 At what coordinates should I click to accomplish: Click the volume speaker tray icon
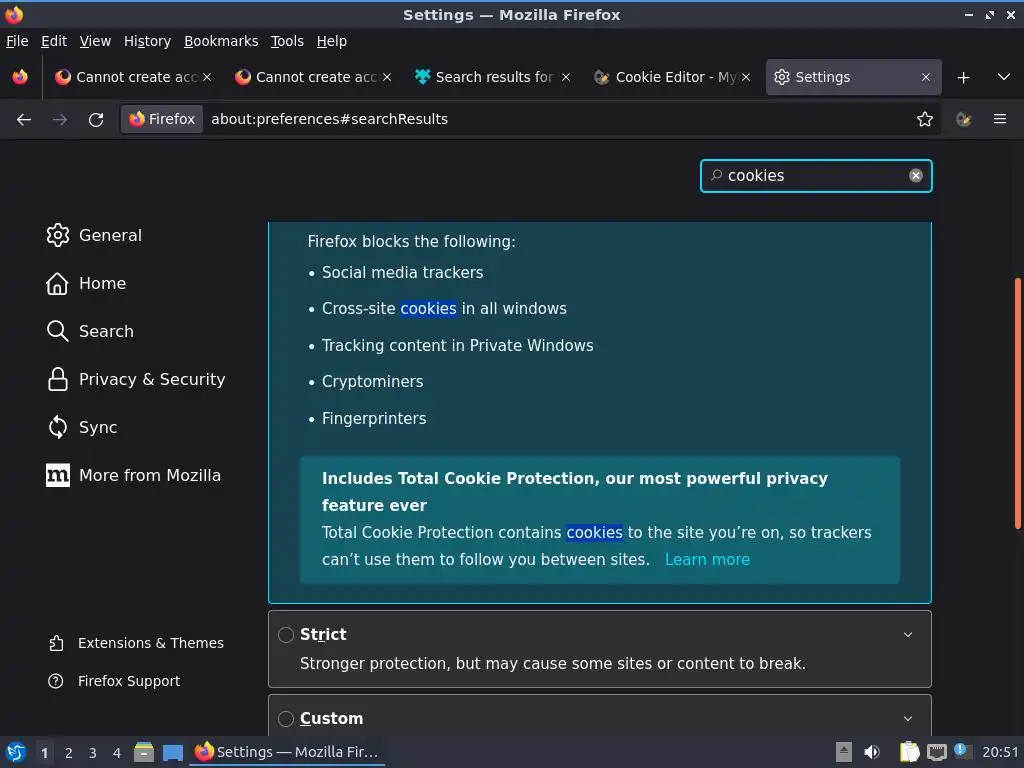tap(872, 752)
